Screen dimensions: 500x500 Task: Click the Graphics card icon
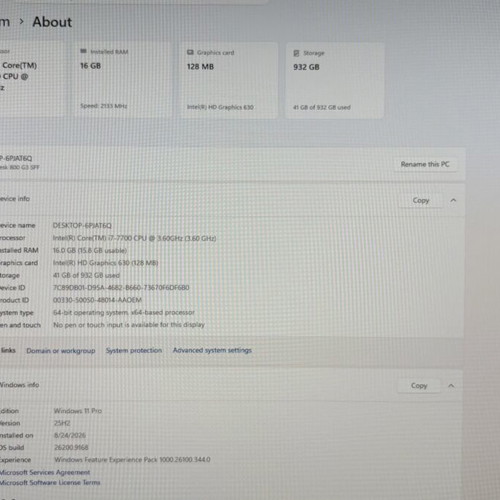(x=190, y=52)
